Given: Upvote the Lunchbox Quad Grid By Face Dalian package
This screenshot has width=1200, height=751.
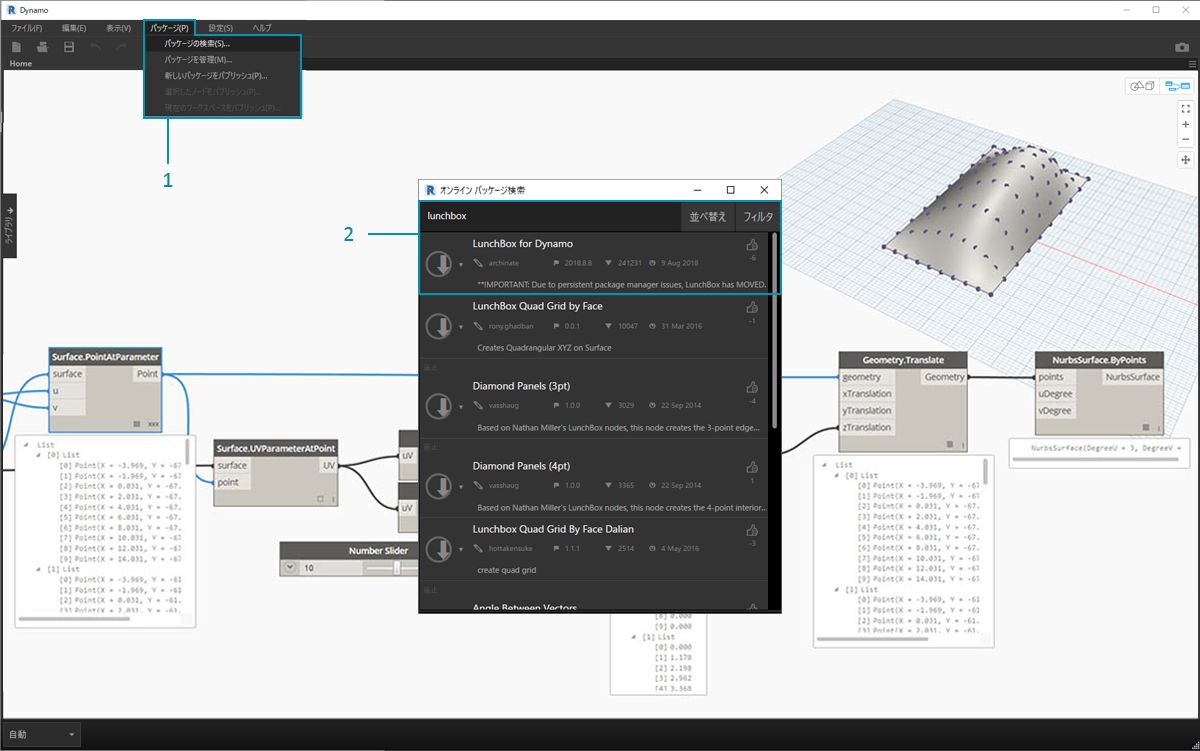Looking at the screenshot, I should 752,530.
